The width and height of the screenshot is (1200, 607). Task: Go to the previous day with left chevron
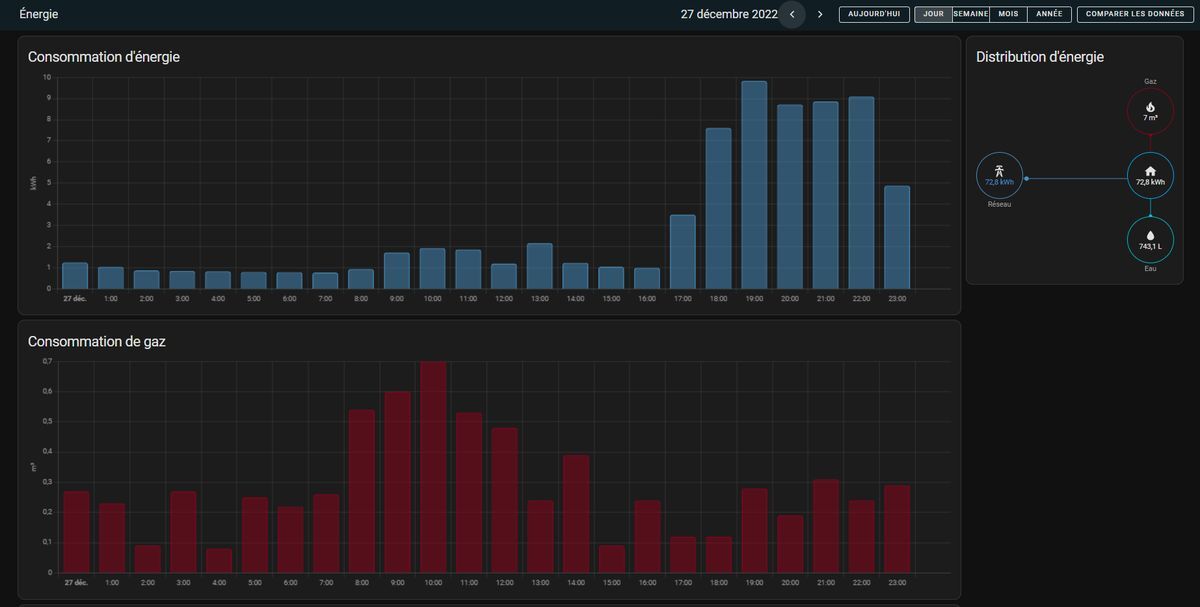pos(792,15)
